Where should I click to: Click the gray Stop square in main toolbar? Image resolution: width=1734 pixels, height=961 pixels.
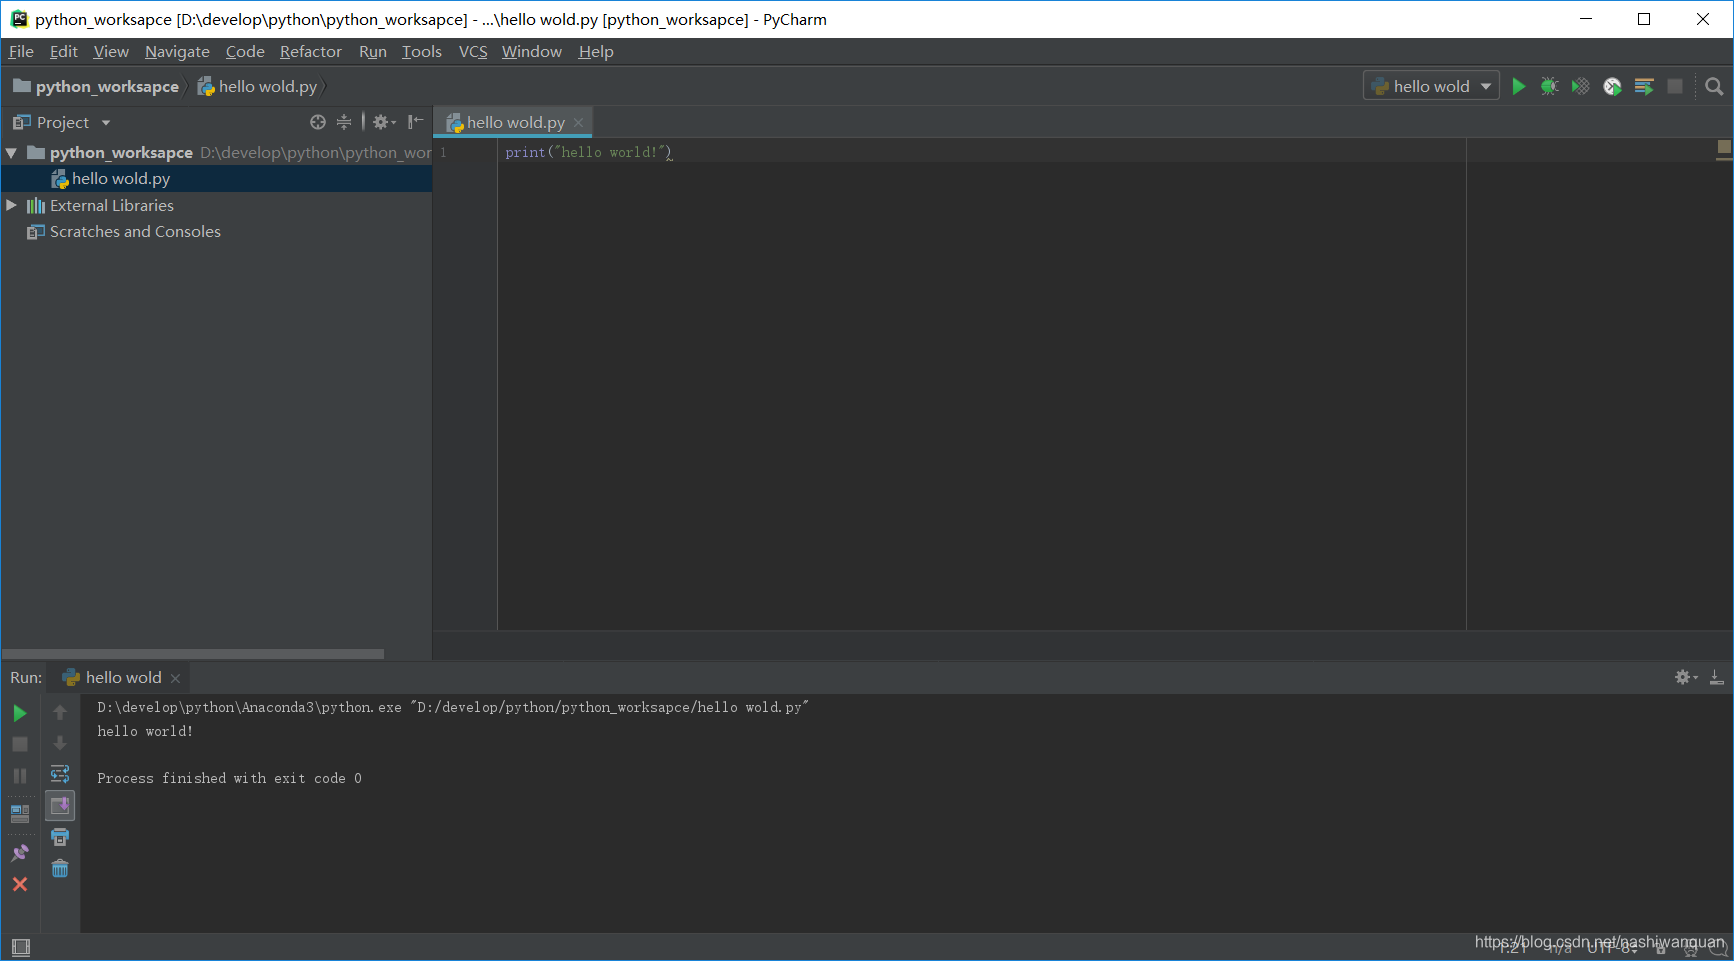click(x=1675, y=87)
